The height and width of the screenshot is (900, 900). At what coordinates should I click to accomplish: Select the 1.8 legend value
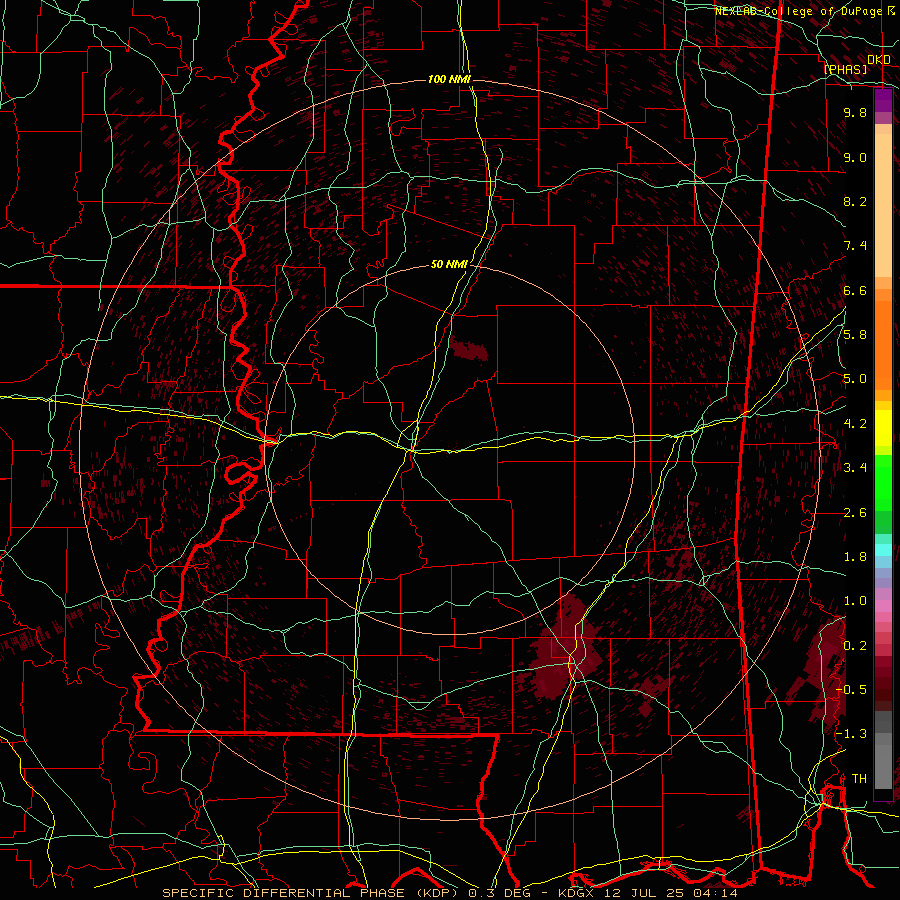click(x=855, y=557)
